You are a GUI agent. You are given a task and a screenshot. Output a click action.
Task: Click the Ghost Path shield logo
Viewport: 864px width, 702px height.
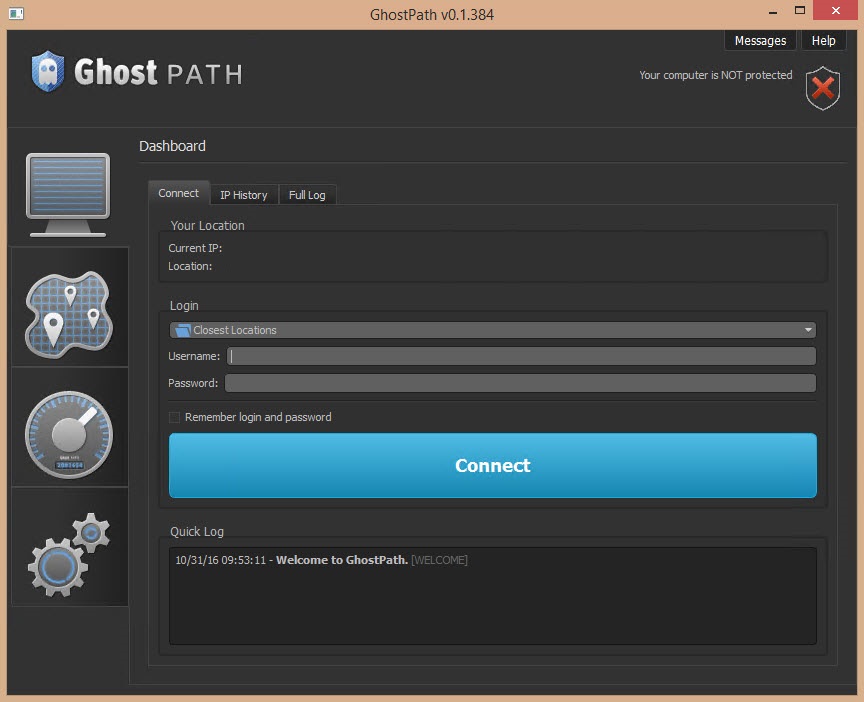tap(48, 72)
